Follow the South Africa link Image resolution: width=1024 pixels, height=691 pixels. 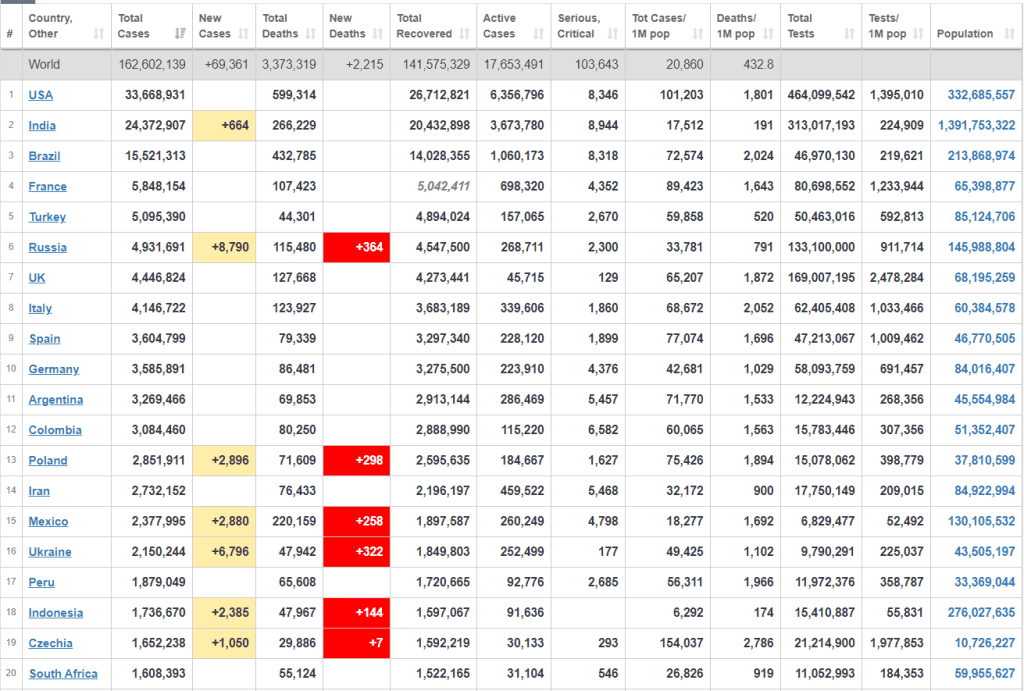coord(63,674)
